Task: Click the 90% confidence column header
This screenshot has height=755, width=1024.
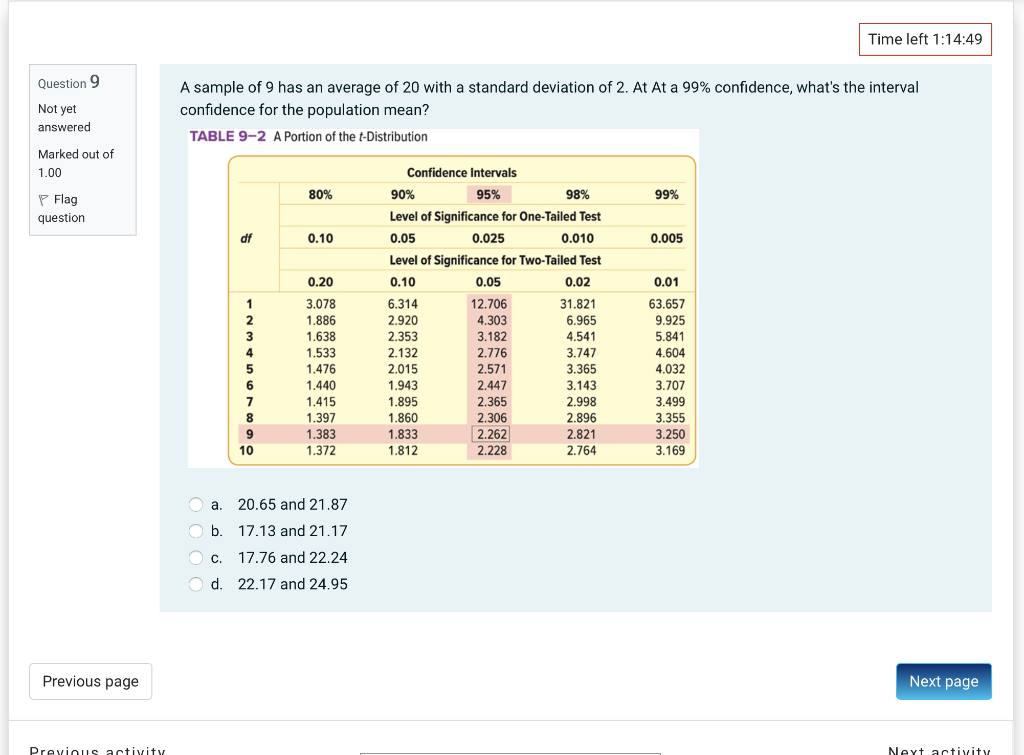Action: pyautogui.click(x=402, y=195)
